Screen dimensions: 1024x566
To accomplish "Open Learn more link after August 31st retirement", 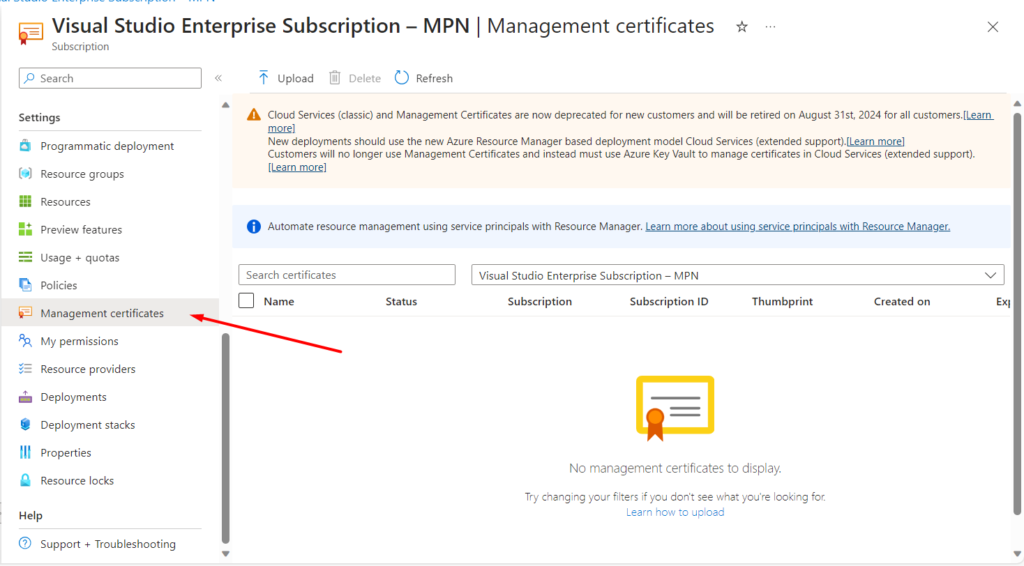I will (978, 115).
